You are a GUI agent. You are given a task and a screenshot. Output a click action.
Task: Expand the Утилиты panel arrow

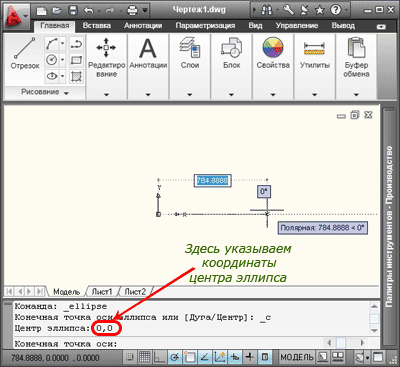315,95
